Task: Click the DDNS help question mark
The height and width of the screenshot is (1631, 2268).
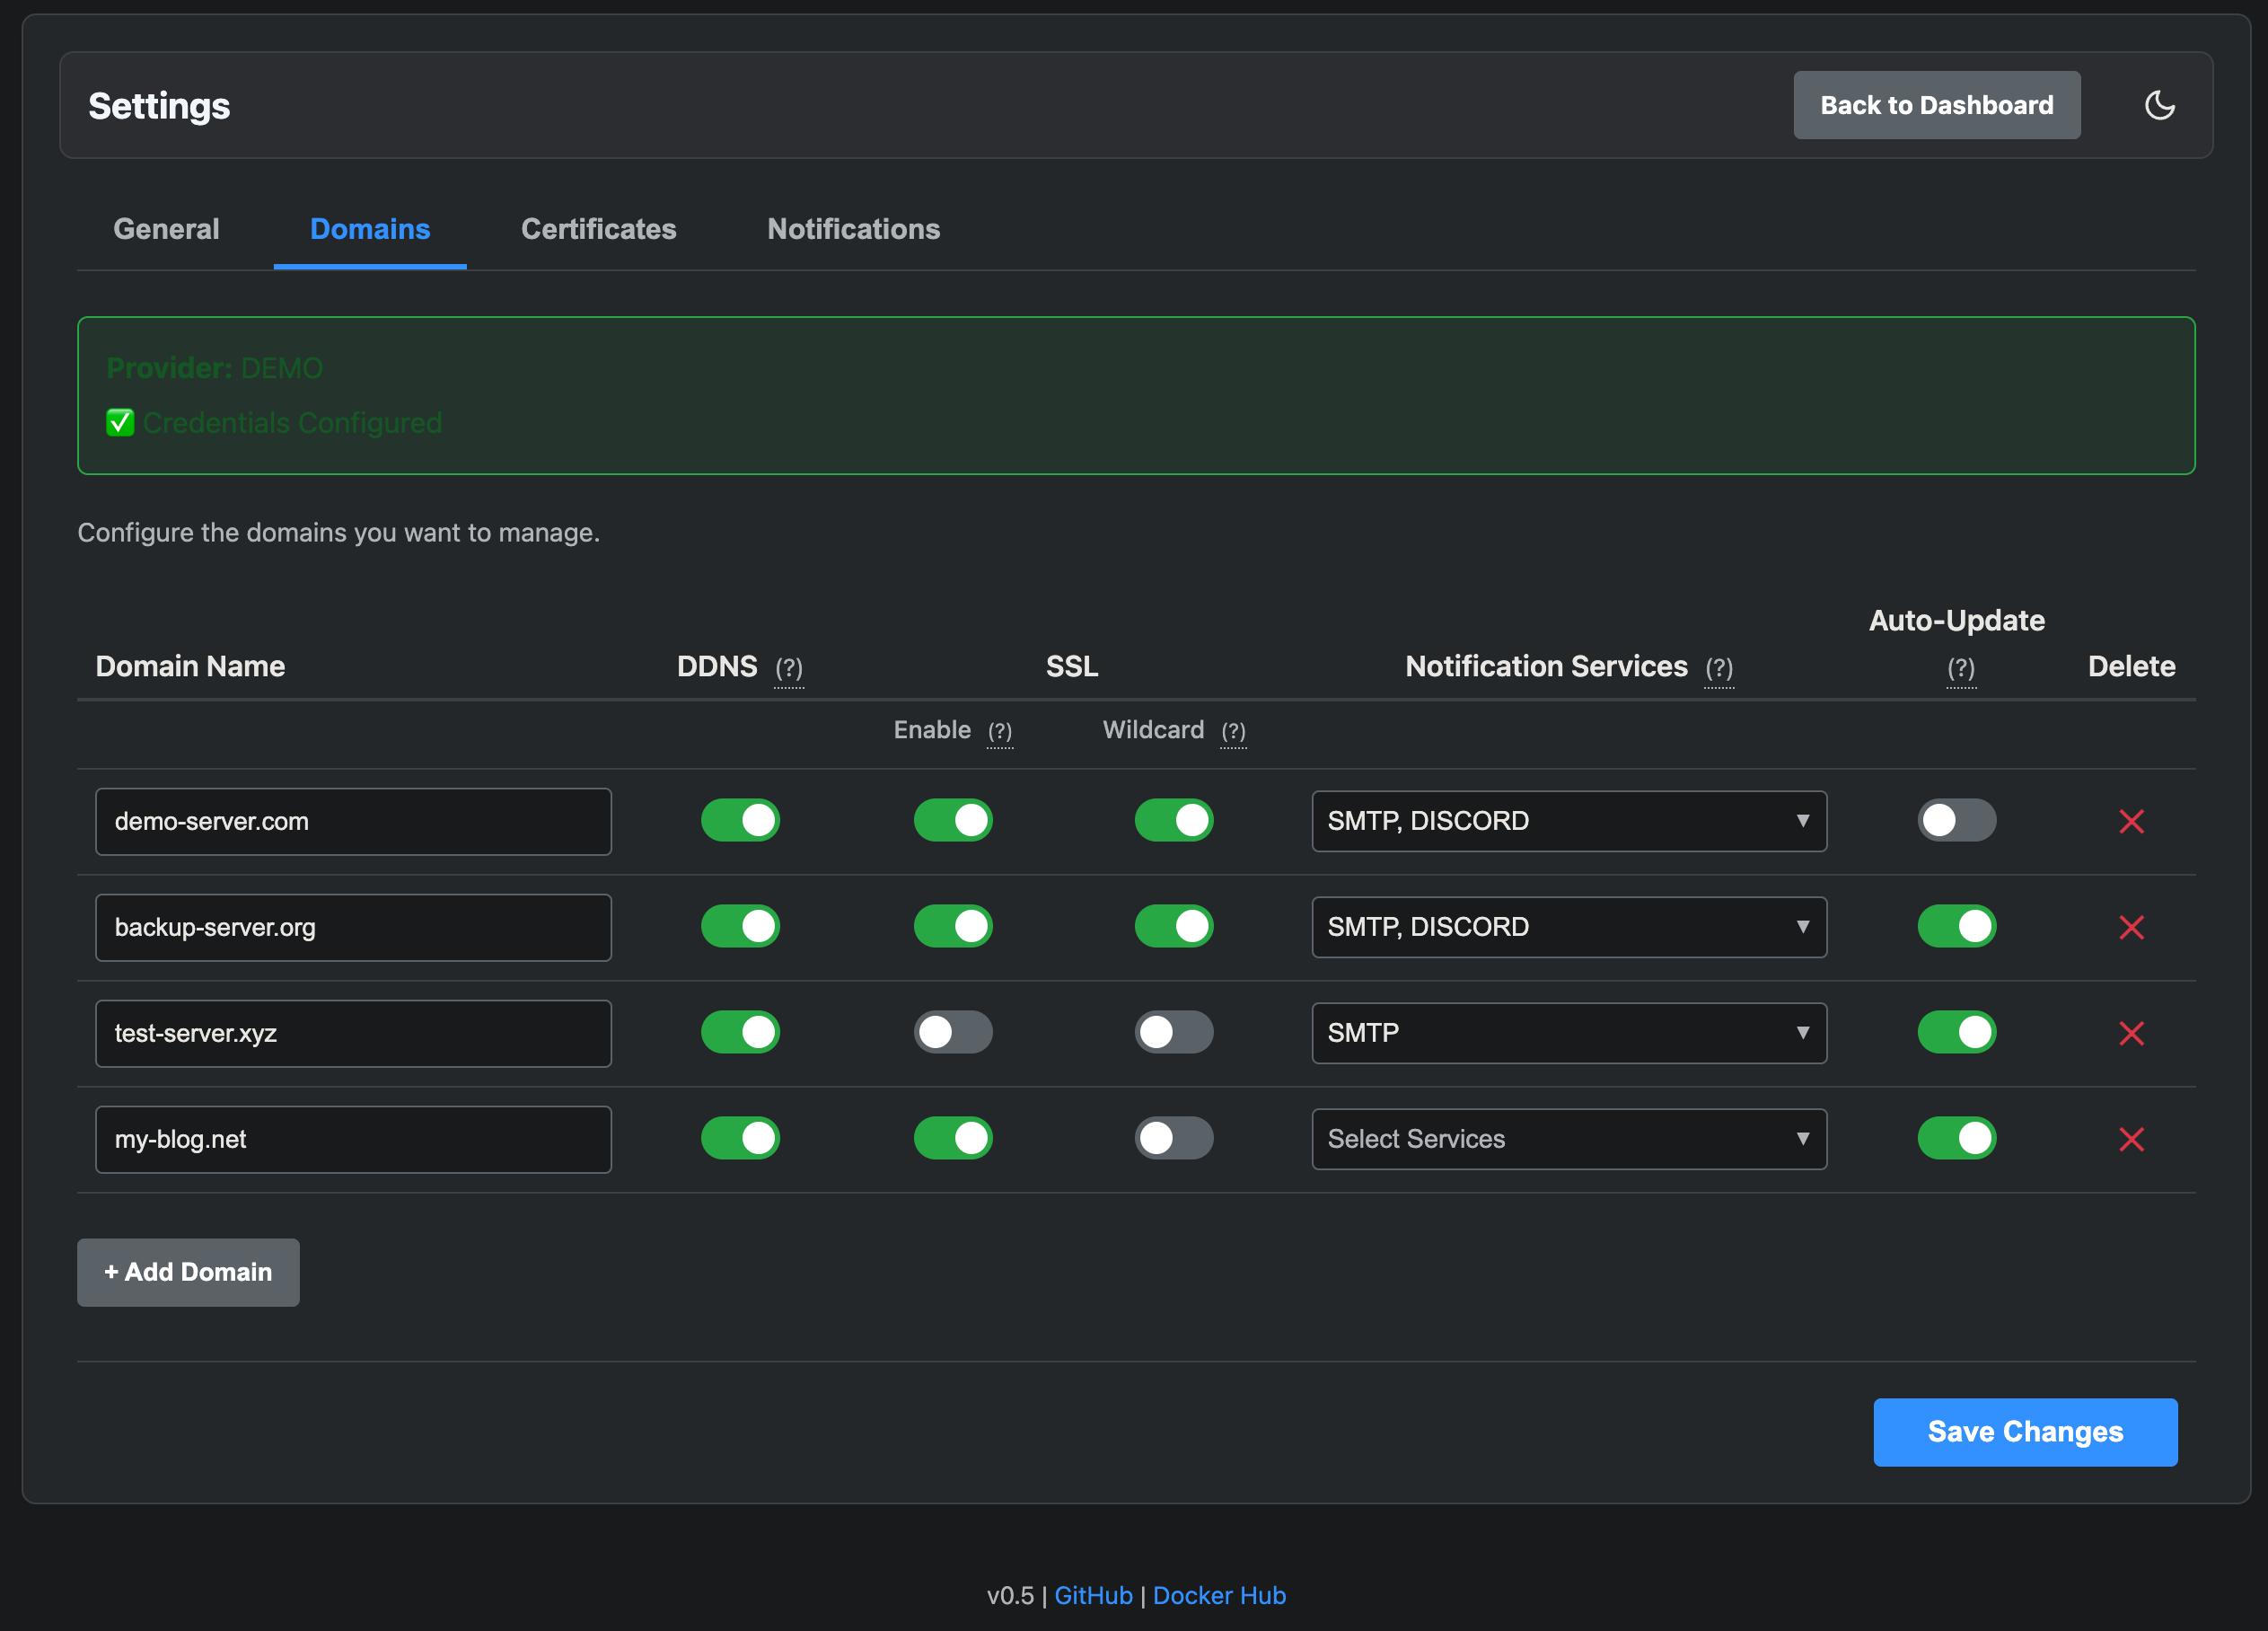Action: [788, 668]
